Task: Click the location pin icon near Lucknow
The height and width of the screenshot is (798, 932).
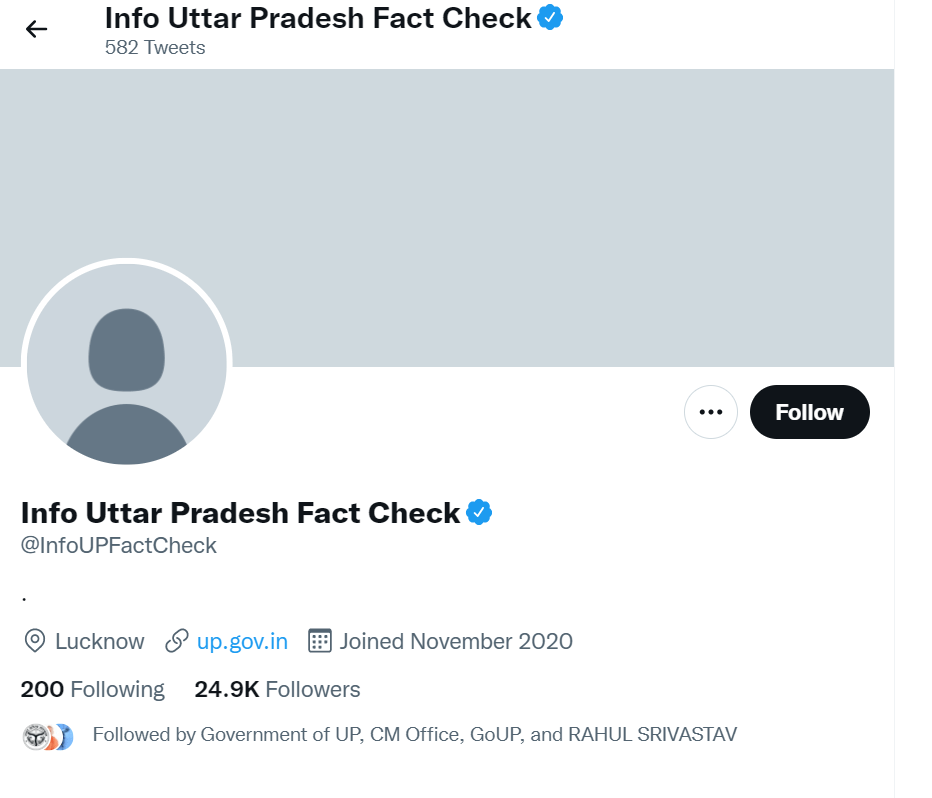Action: (36, 641)
